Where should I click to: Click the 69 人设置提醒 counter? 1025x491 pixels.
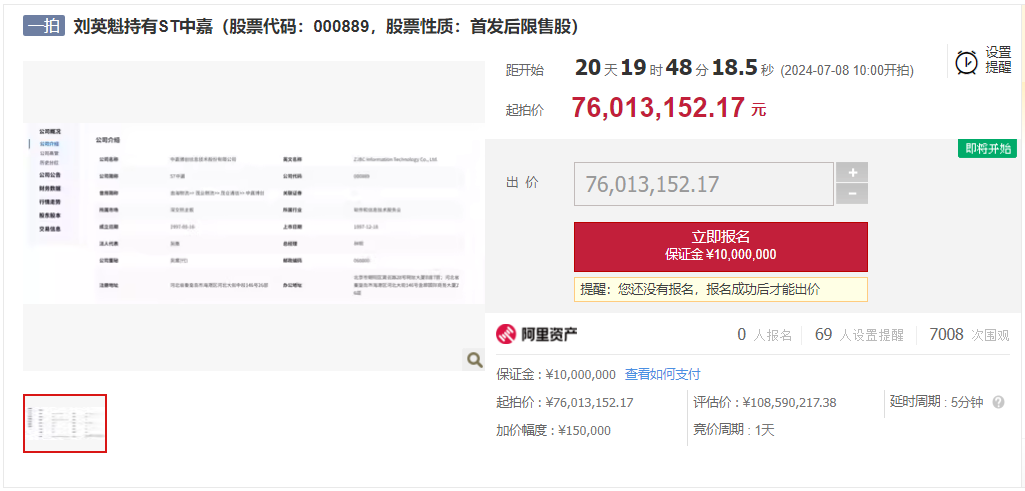coord(858,335)
